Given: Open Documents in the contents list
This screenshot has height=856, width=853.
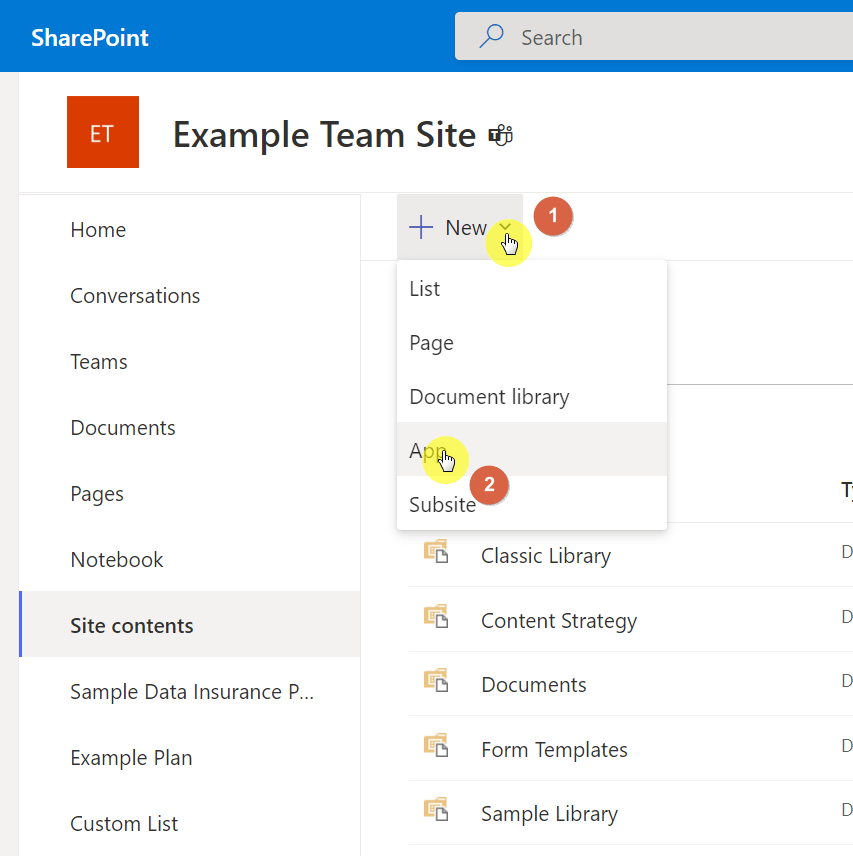Looking at the screenshot, I should click(534, 685).
